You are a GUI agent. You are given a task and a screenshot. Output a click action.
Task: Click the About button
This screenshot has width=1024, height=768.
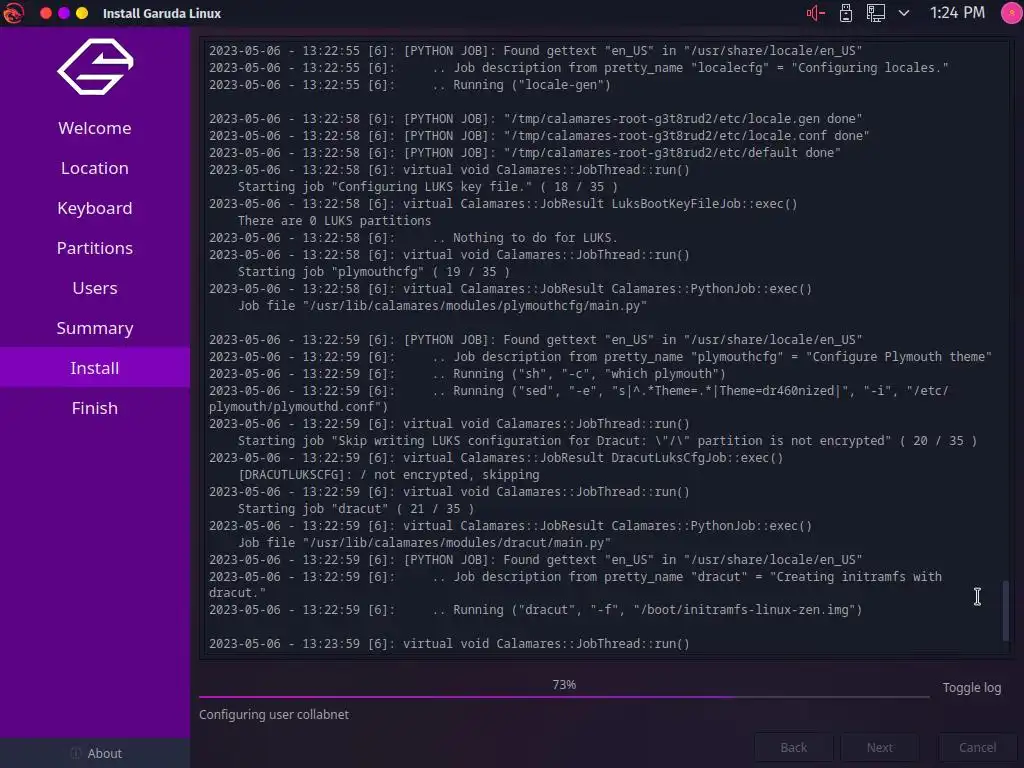[95, 754]
